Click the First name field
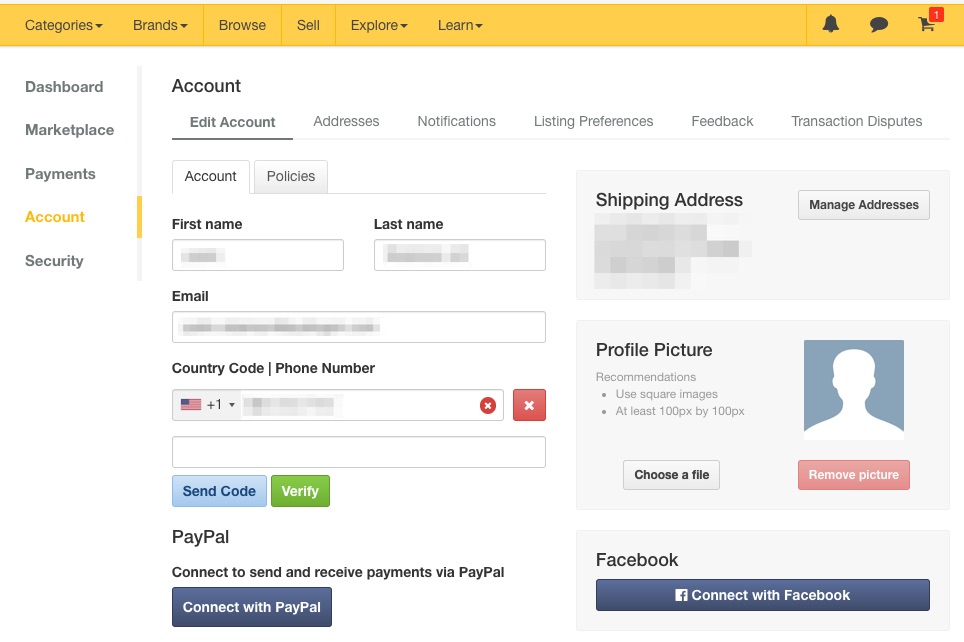This screenshot has width=964, height=642. click(258, 255)
